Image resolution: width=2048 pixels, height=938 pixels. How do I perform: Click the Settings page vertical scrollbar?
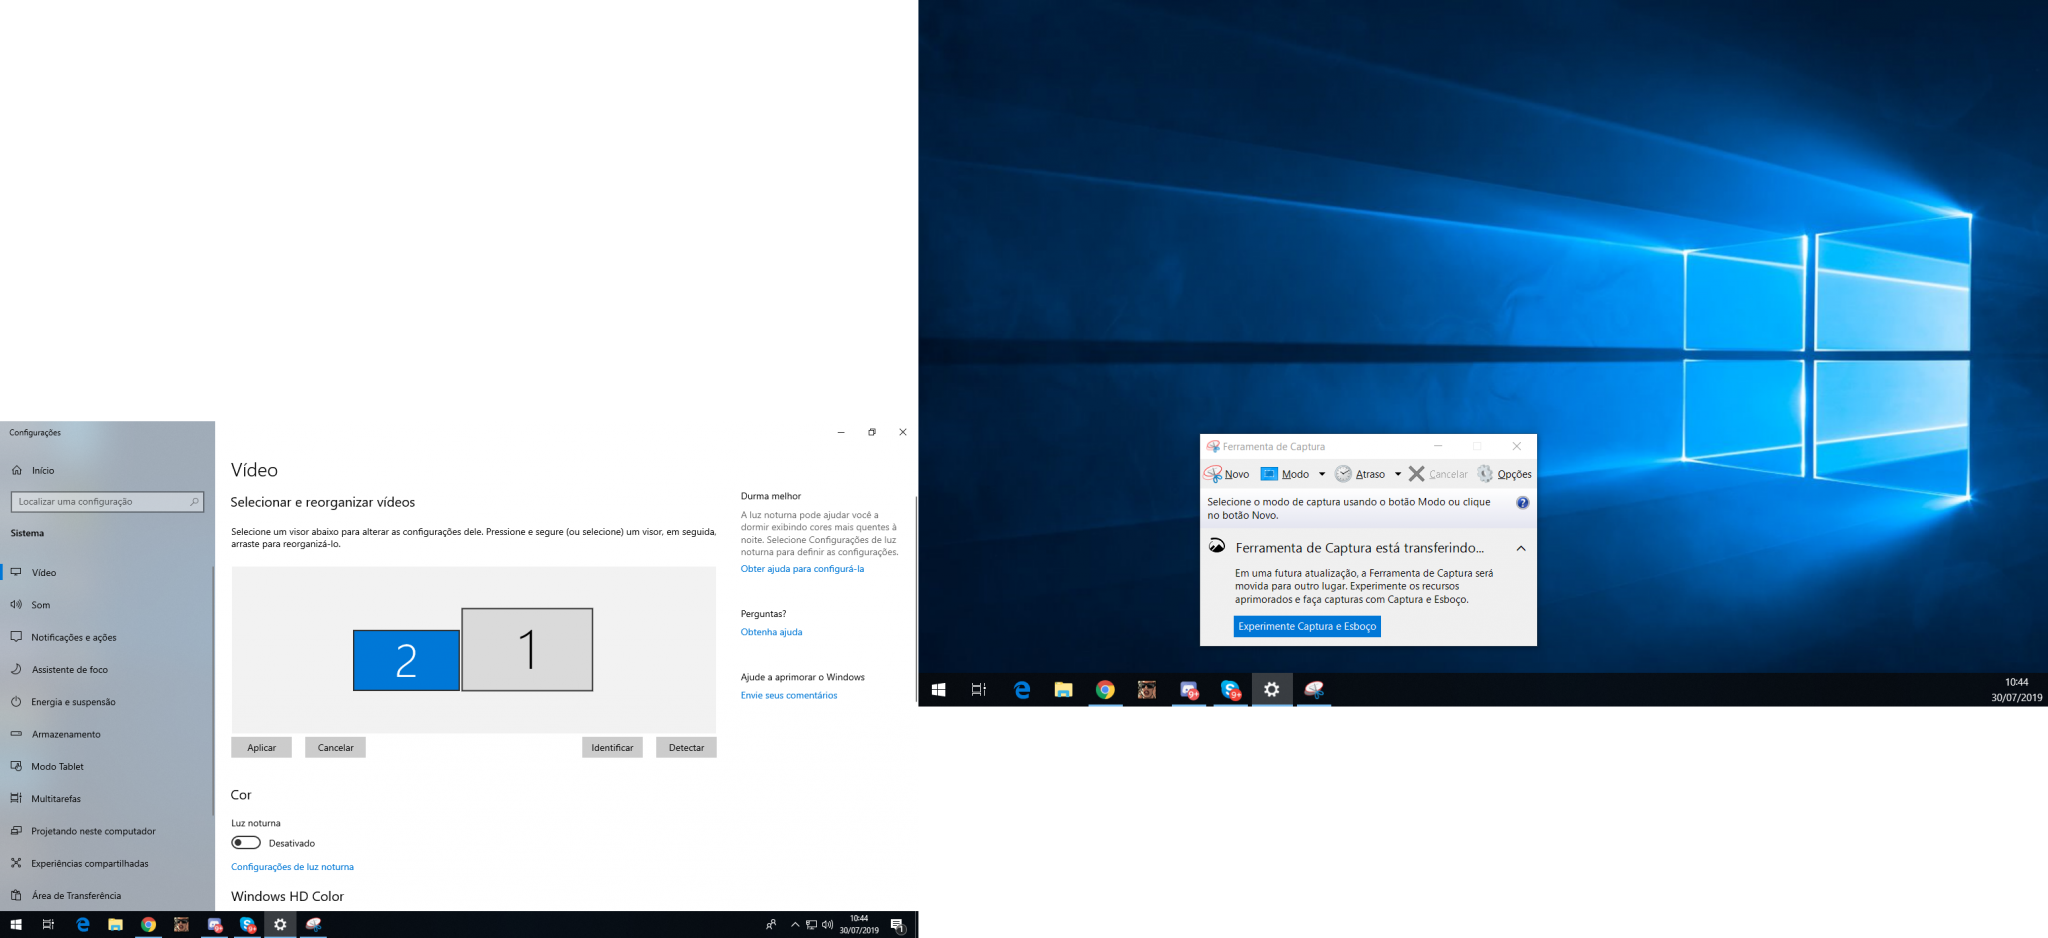coord(915,600)
